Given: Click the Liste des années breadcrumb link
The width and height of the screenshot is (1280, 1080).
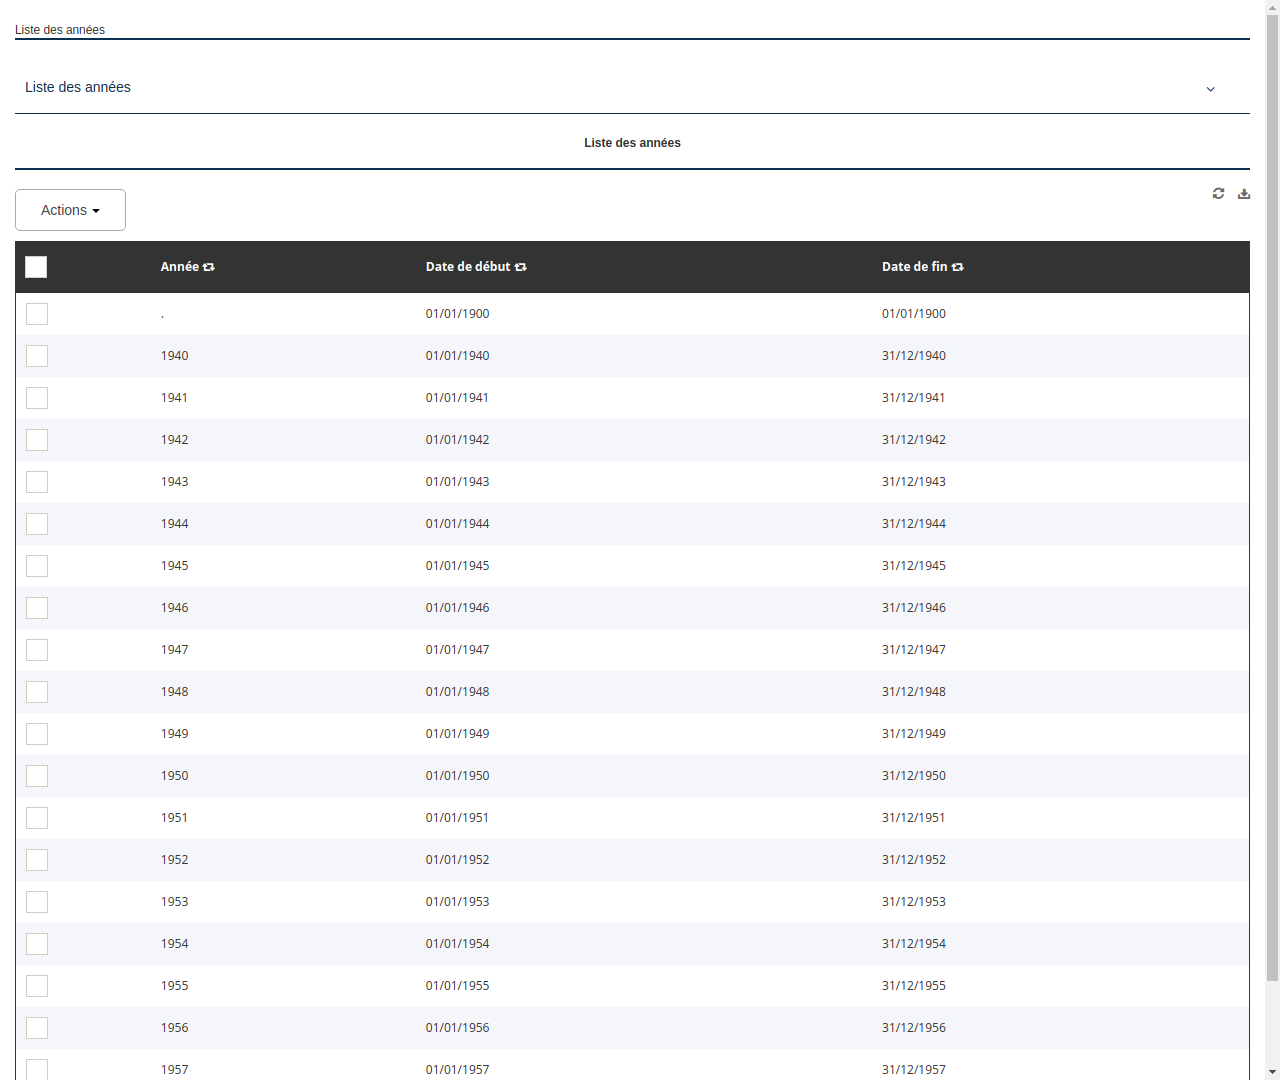Looking at the screenshot, I should tap(60, 30).
